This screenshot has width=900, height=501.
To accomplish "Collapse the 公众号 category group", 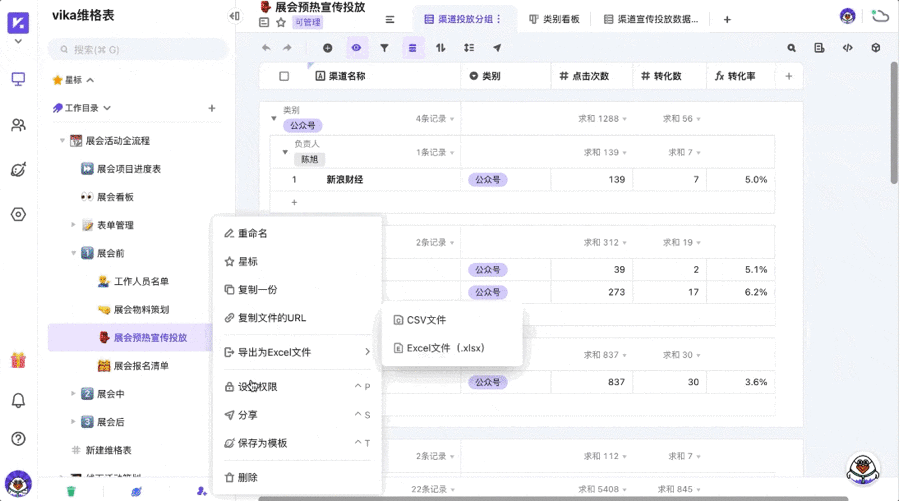I will (x=274, y=119).
